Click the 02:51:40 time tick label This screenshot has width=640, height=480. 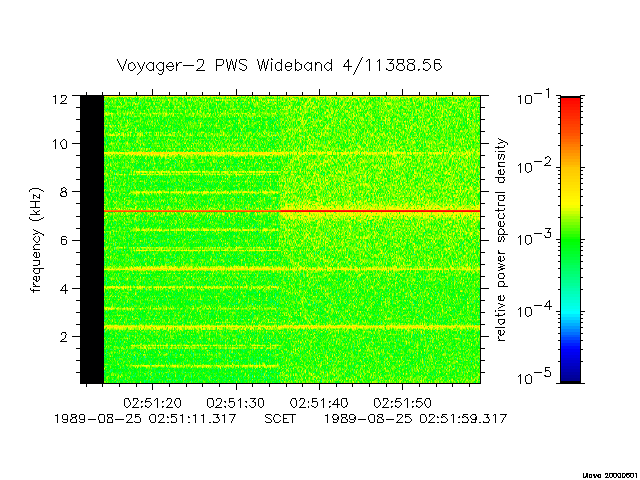click(319, 403)
